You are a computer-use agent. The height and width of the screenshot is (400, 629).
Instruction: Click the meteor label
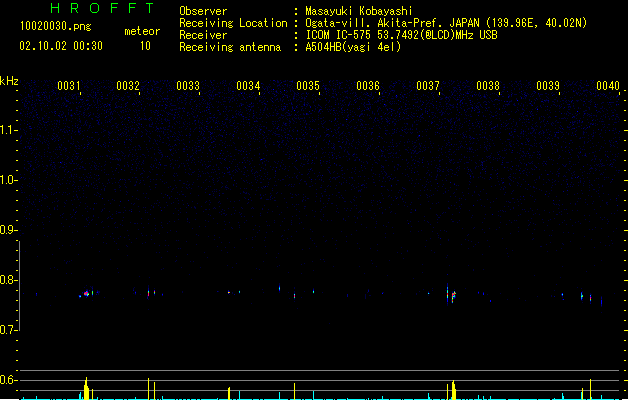coord(142,31)
